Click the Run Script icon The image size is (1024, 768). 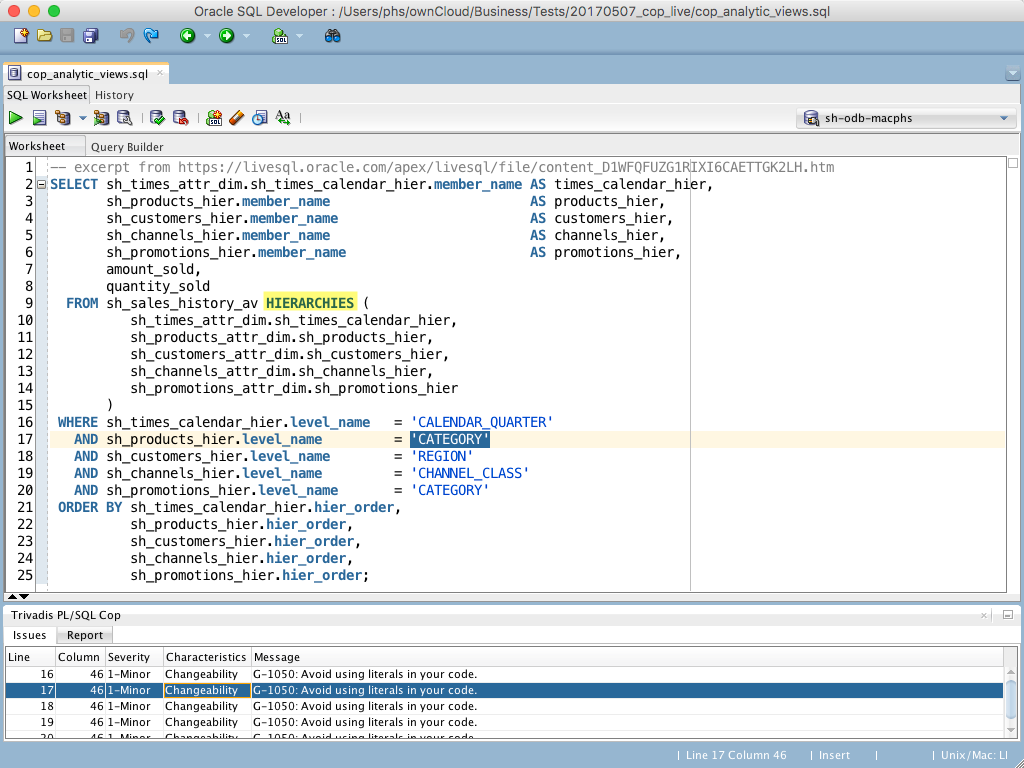coord(39,118)
